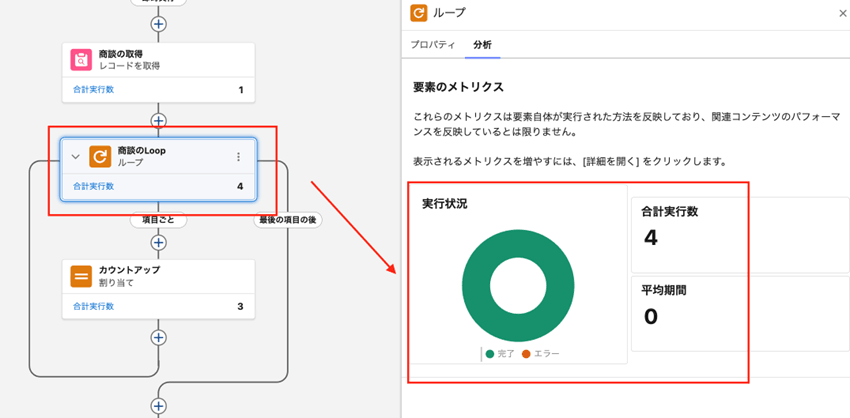
Task: Select the 最後の項目の後 path label
Action: pyautogui.click(x=287, y=220)
